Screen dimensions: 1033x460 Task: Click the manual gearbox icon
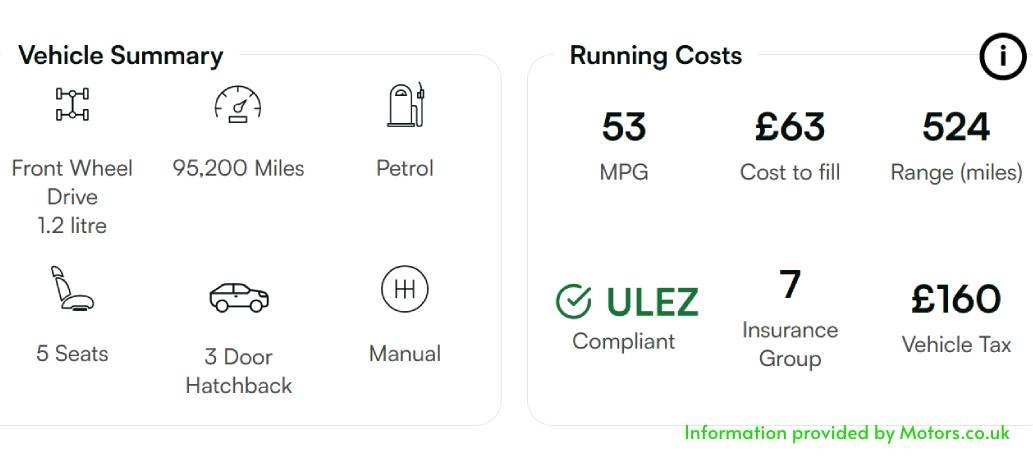point(405,289)
